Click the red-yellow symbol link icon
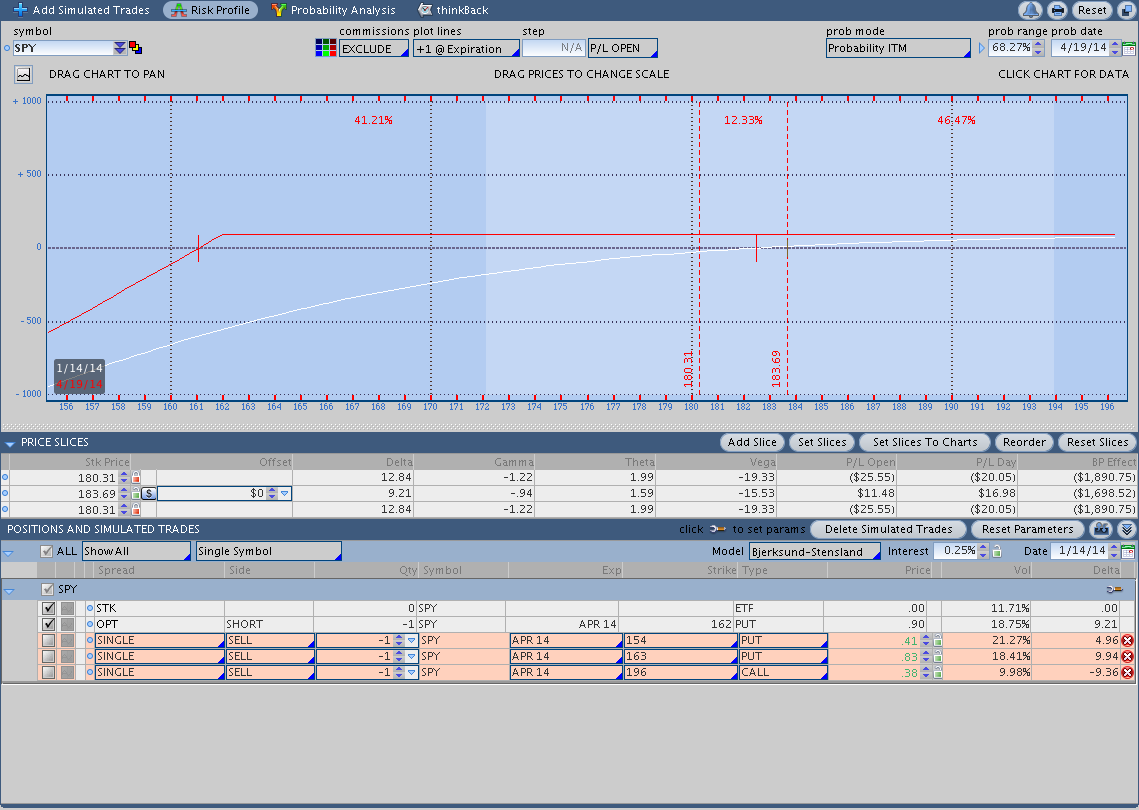The image size is (1139, 810). click(136, 48)
